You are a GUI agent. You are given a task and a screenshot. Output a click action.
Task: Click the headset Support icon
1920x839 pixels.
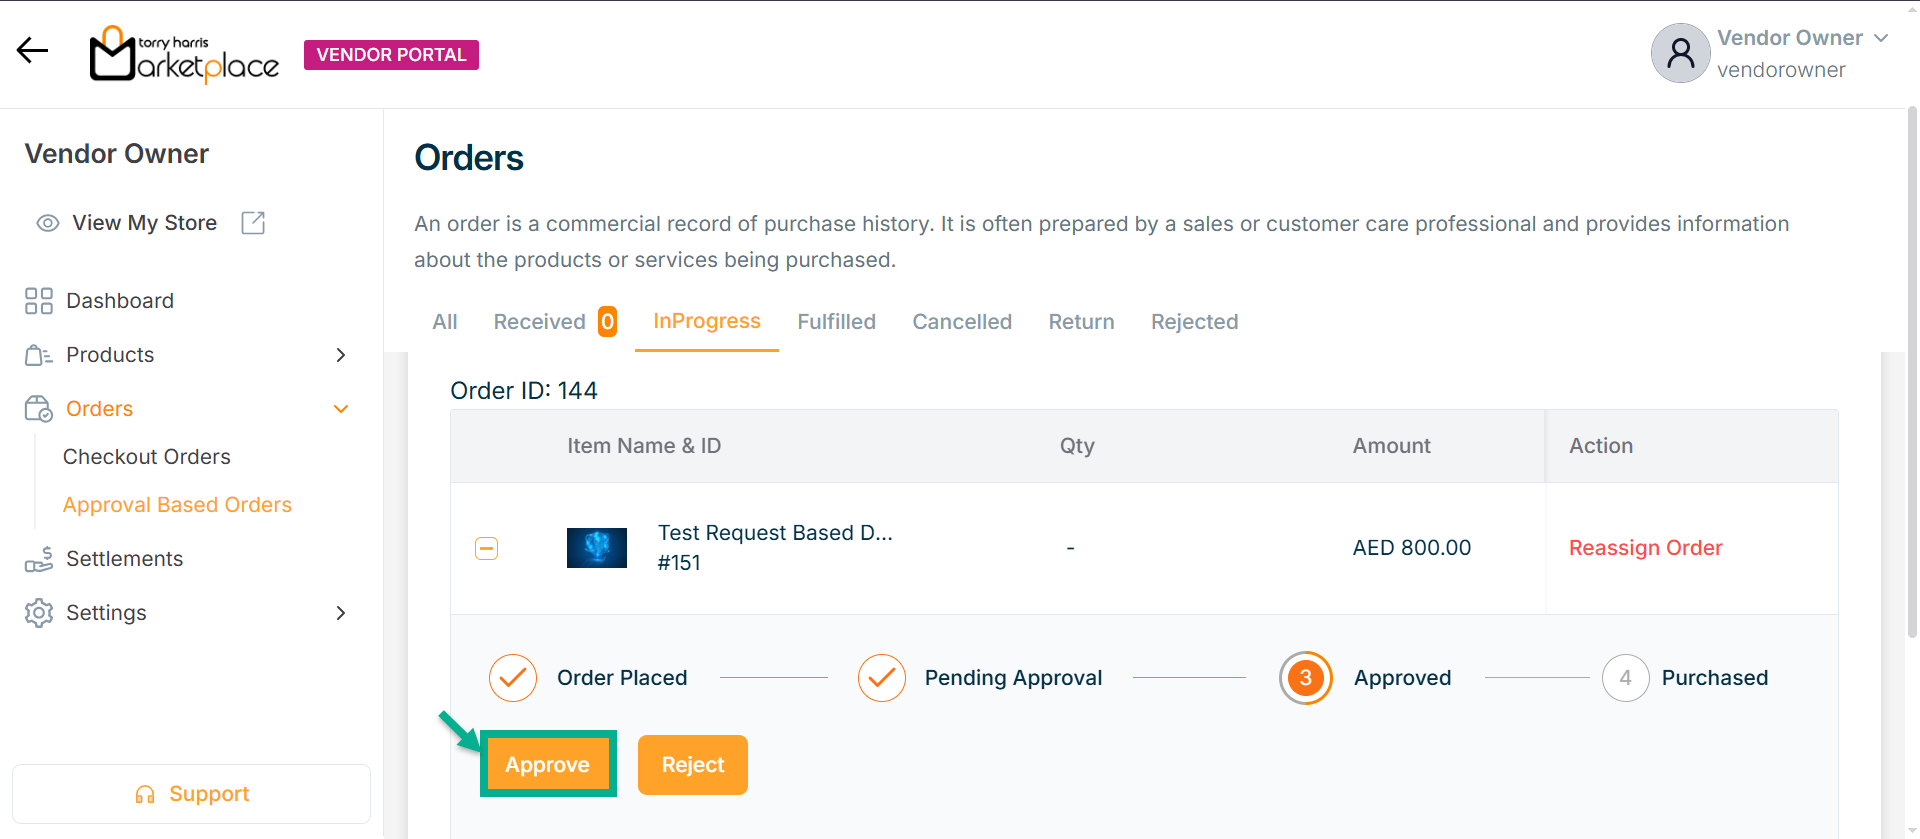145,794
